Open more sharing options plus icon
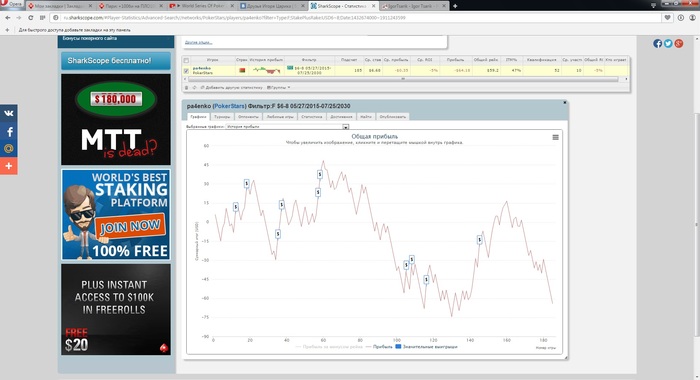 coord(8,166)
